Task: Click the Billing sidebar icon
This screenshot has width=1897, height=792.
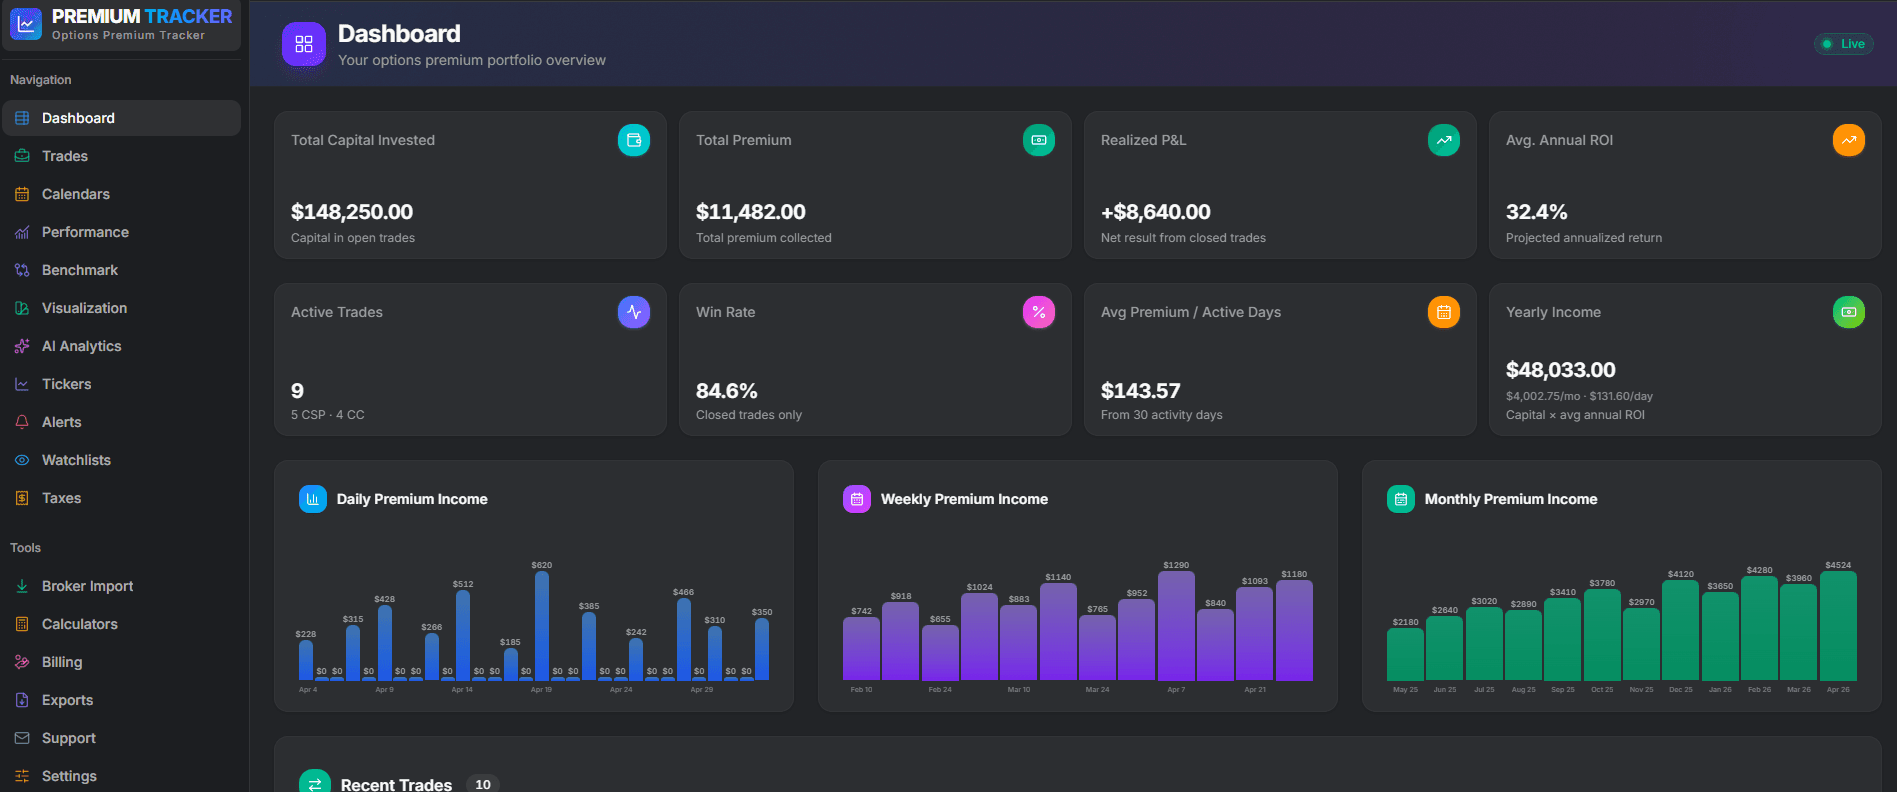Action: pos(22,662)
